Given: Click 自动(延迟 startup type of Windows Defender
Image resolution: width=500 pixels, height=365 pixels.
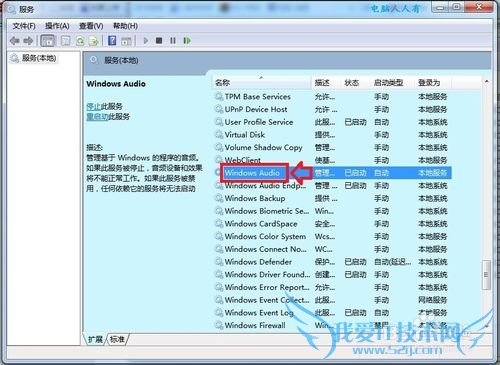Looking at the screenshot, I should (392, 262).
